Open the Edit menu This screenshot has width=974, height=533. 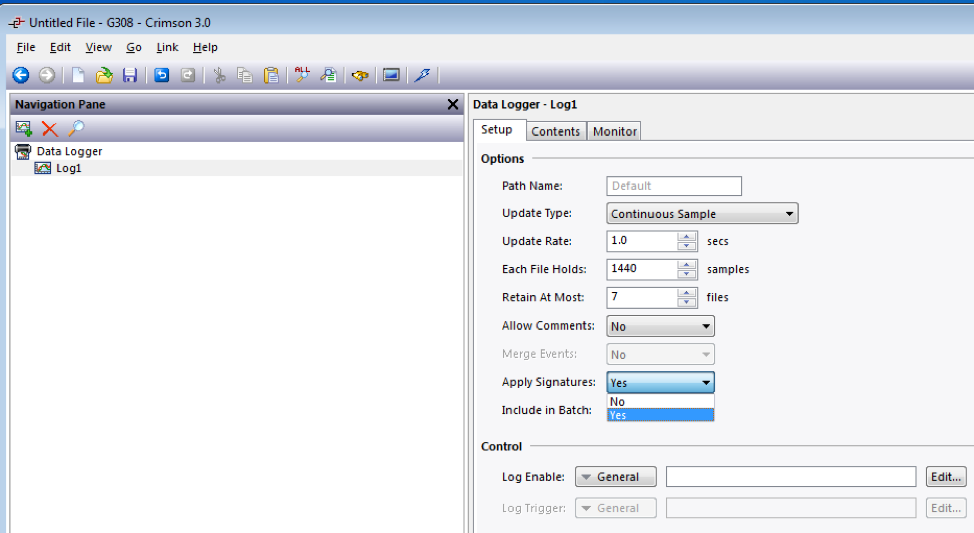tap(60, 47)
